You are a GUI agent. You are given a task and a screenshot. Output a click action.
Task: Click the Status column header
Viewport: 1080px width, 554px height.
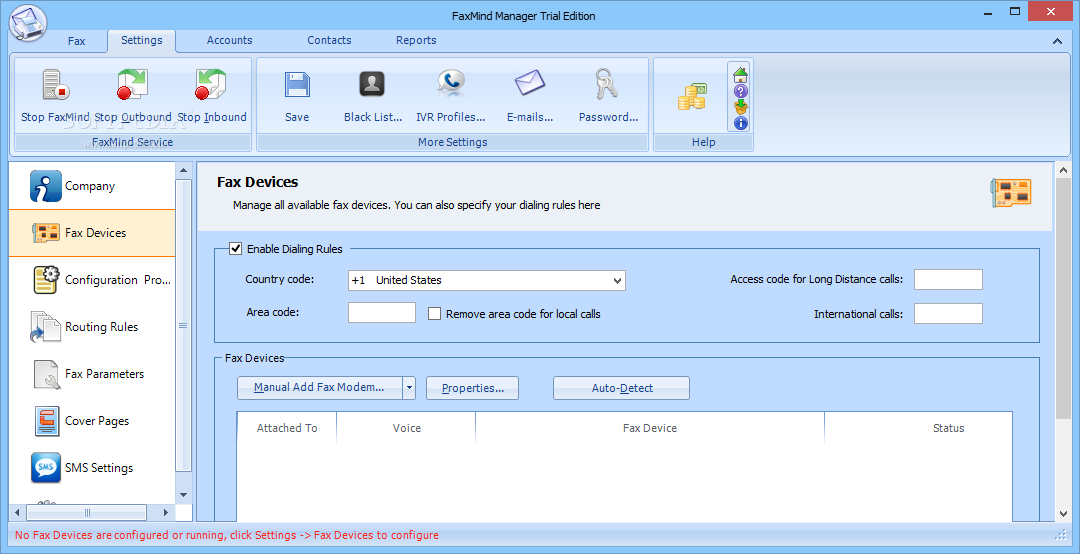919,428
